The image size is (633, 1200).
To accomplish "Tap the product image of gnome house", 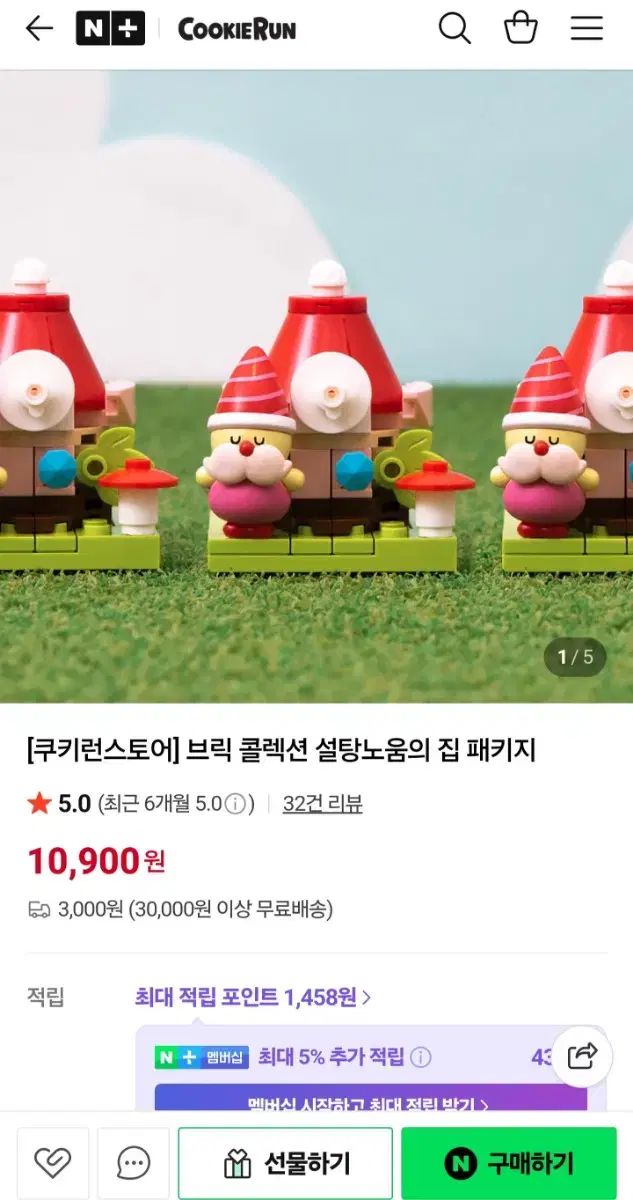I will pyautogui.click(x=316, y=386).
